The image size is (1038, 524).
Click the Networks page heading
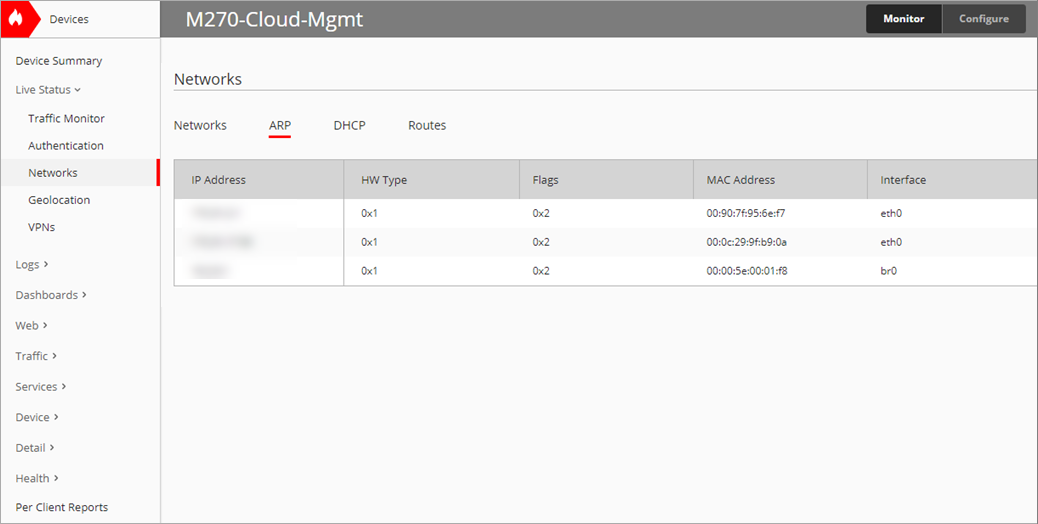[x=208, y=79]
